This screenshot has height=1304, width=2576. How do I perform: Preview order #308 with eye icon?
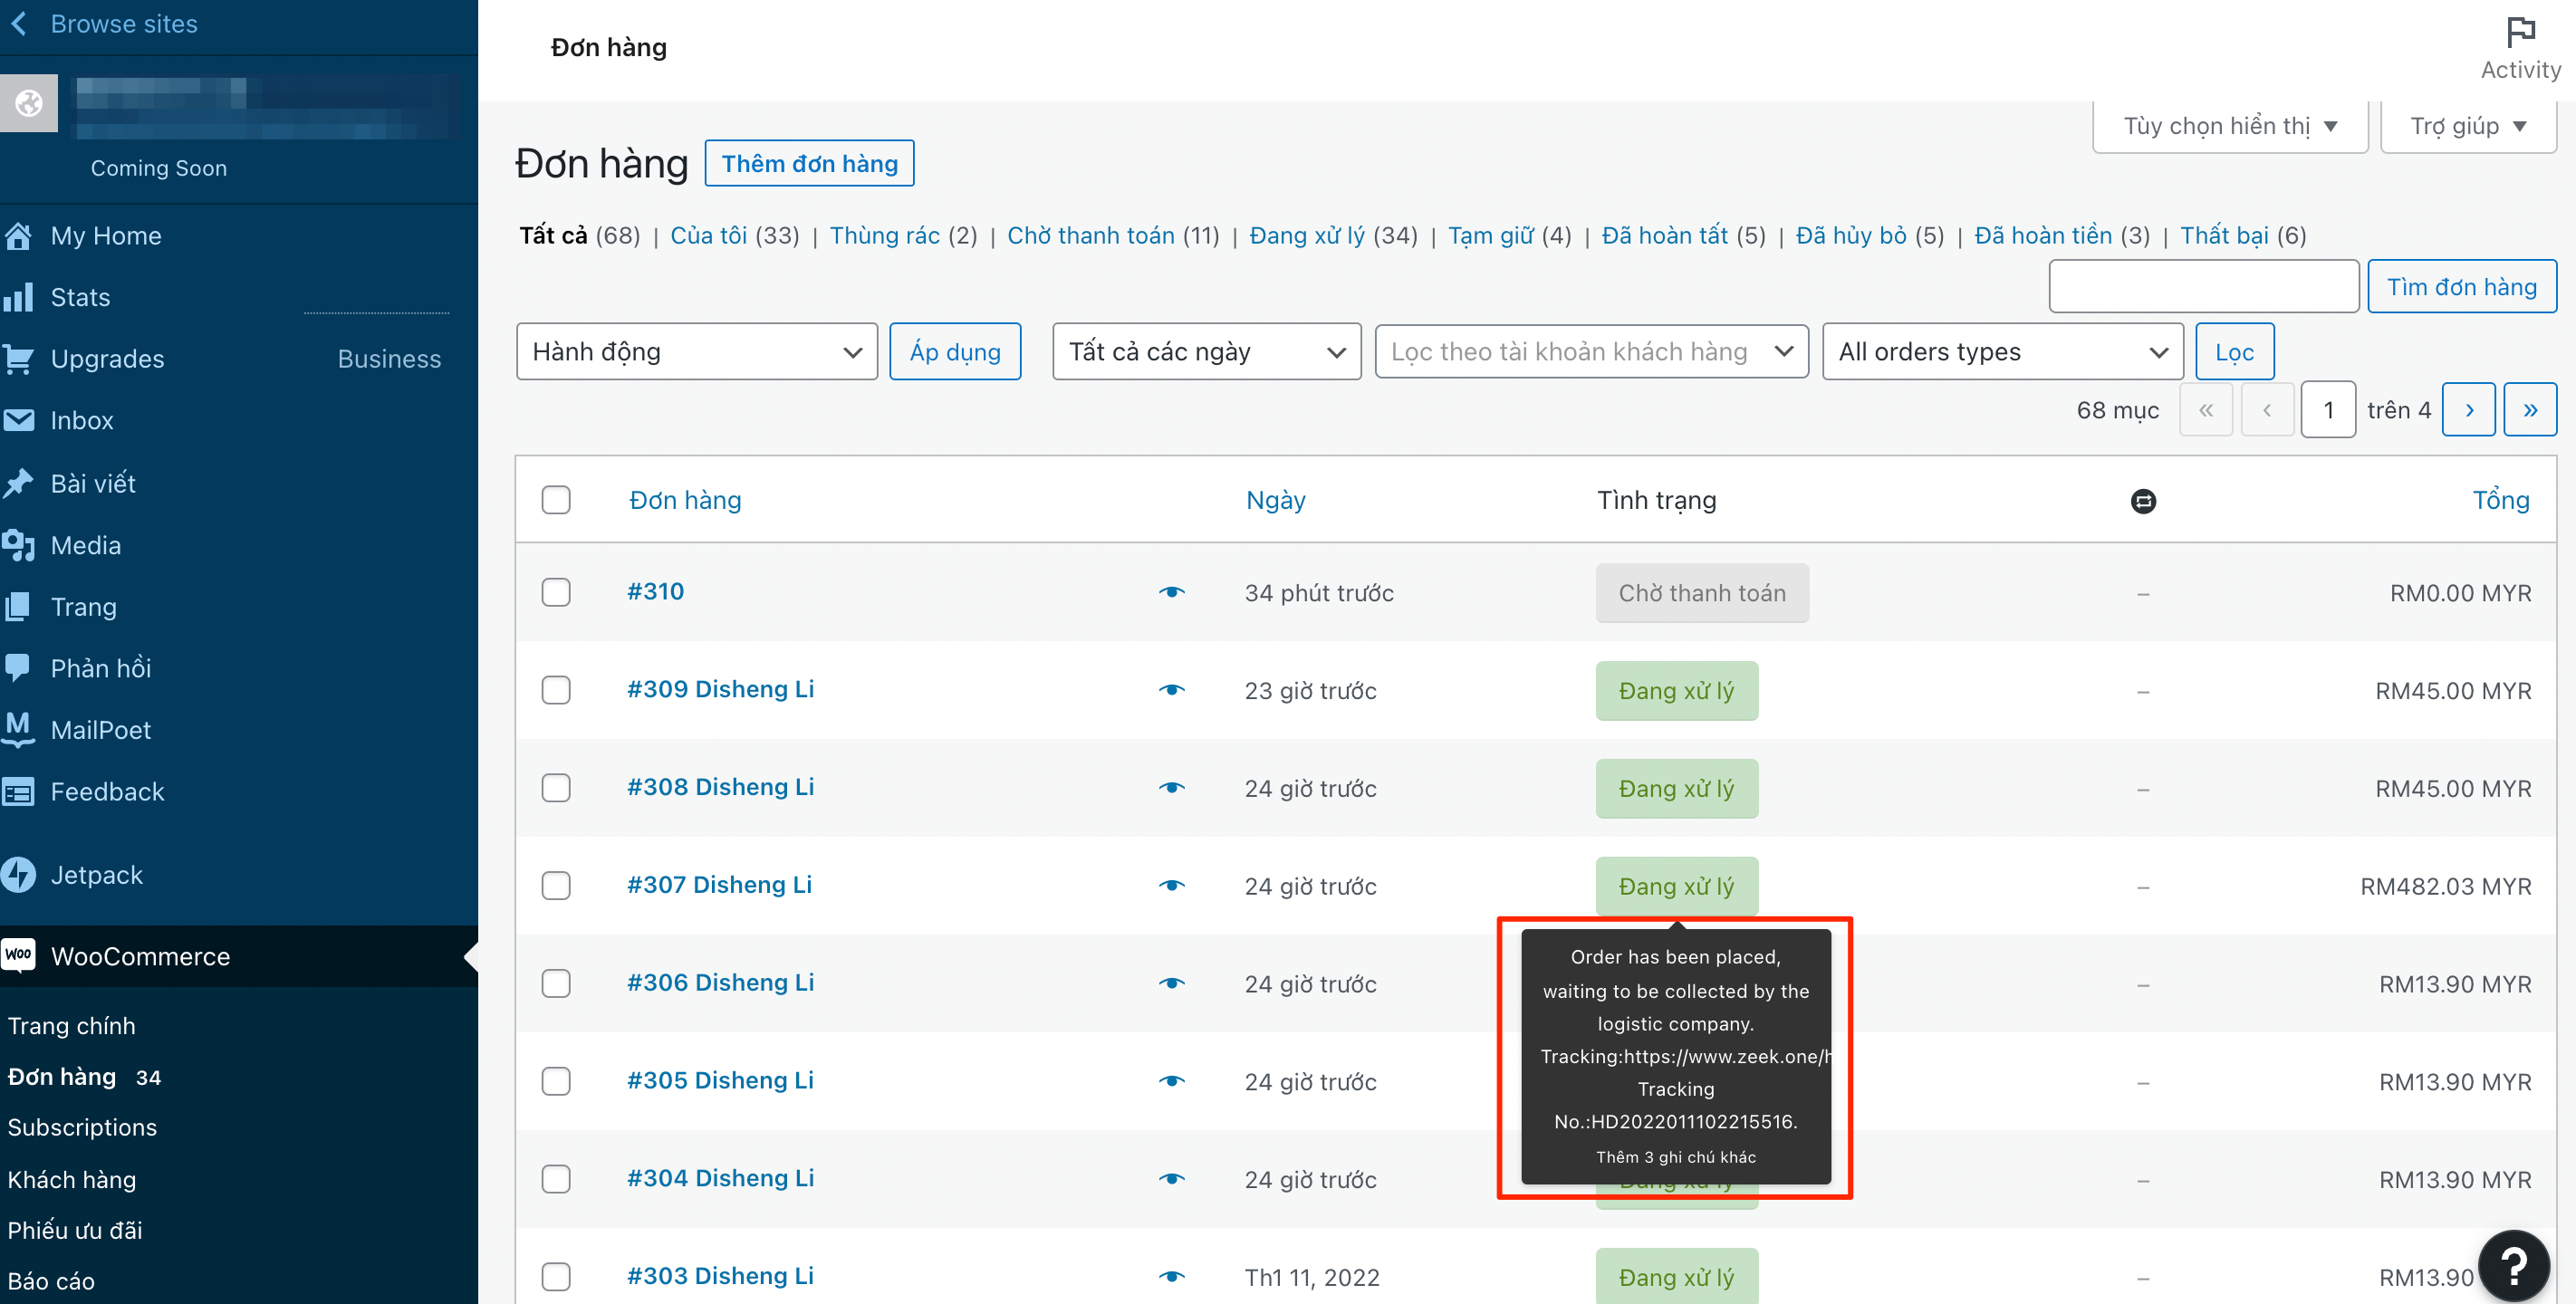point(1172,788)
